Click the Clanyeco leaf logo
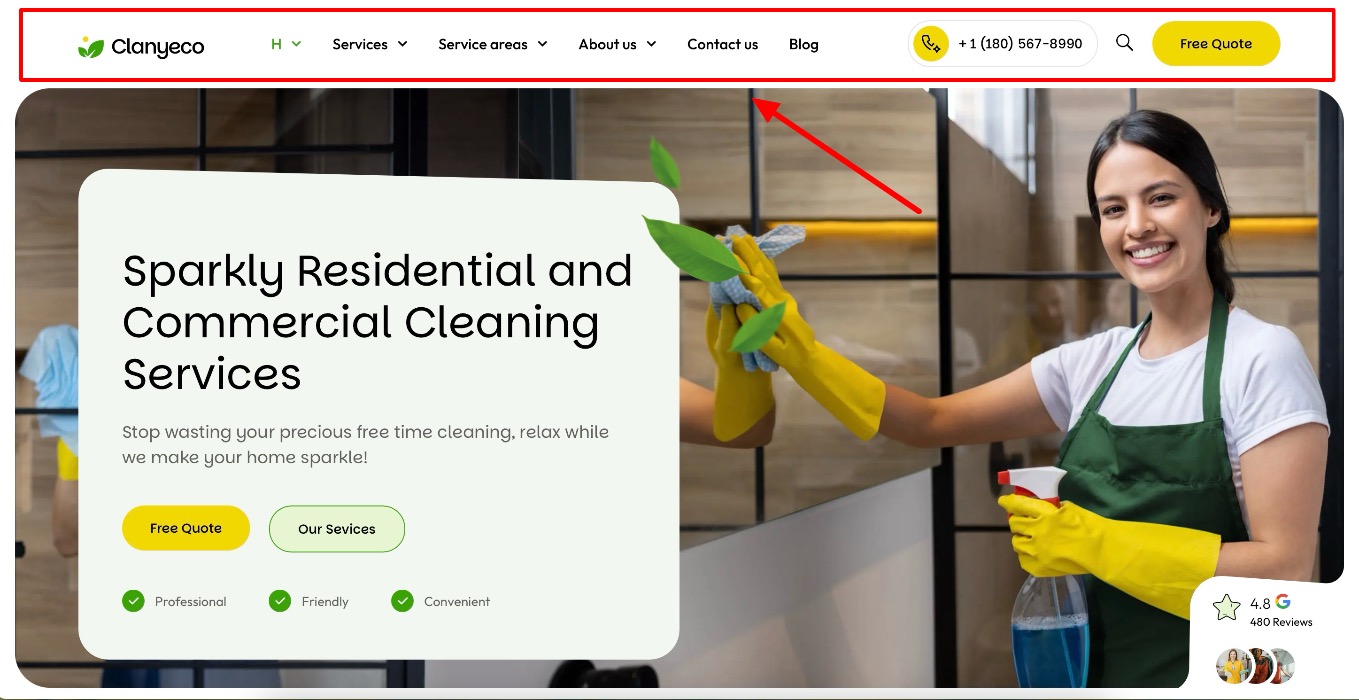The height and width of the screenshot is (700, 1359). click(91, 46)
